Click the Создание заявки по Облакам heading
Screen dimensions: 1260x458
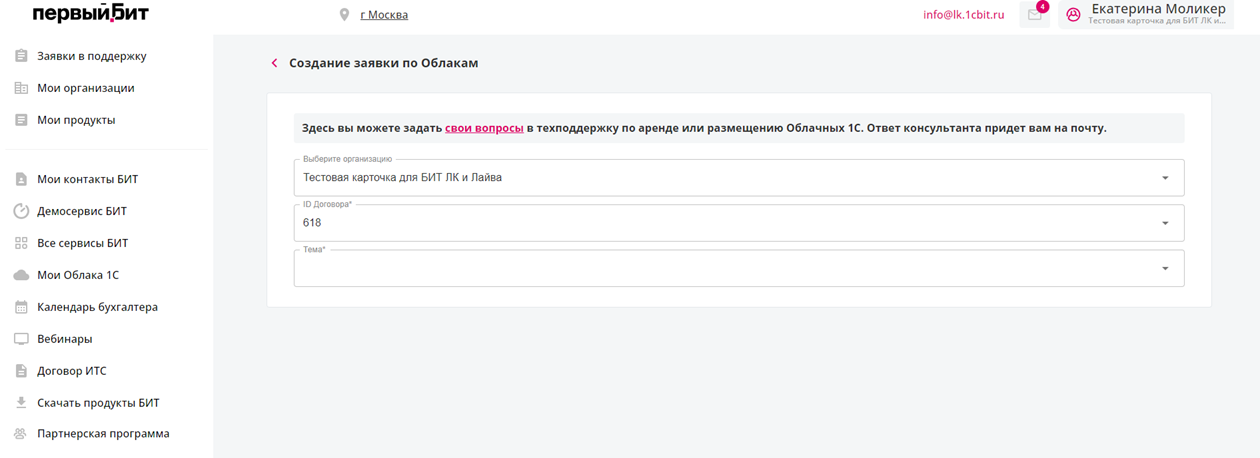coord(384,63)
